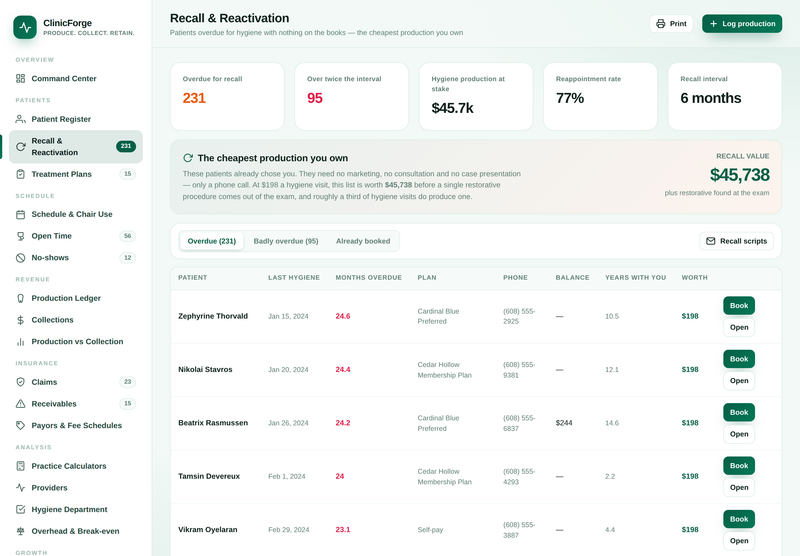
Task: Click the Recall interval 6 months card
Action: (725, 96)
